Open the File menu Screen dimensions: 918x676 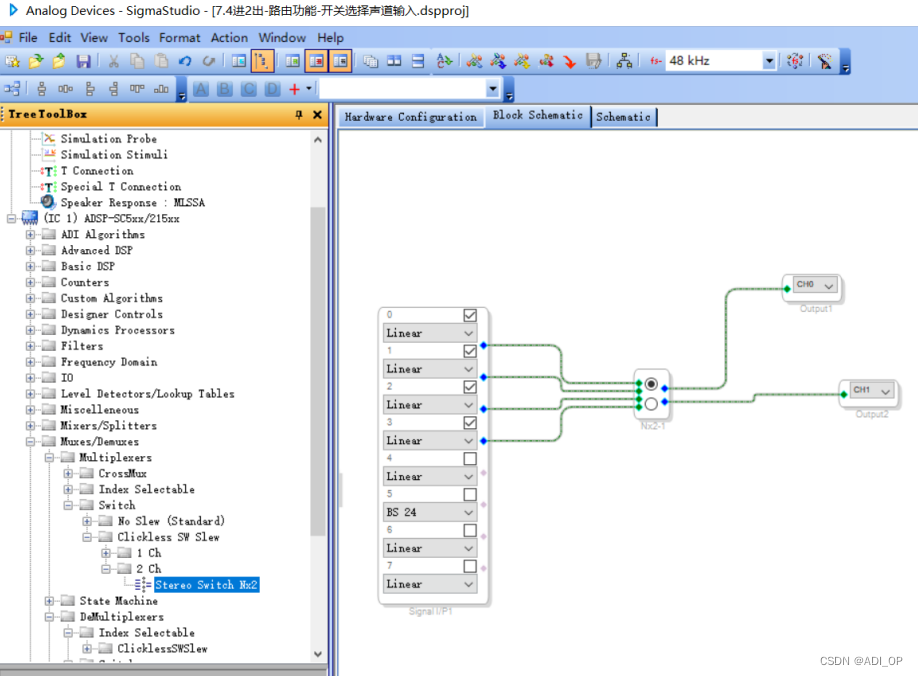click(28, 38)
